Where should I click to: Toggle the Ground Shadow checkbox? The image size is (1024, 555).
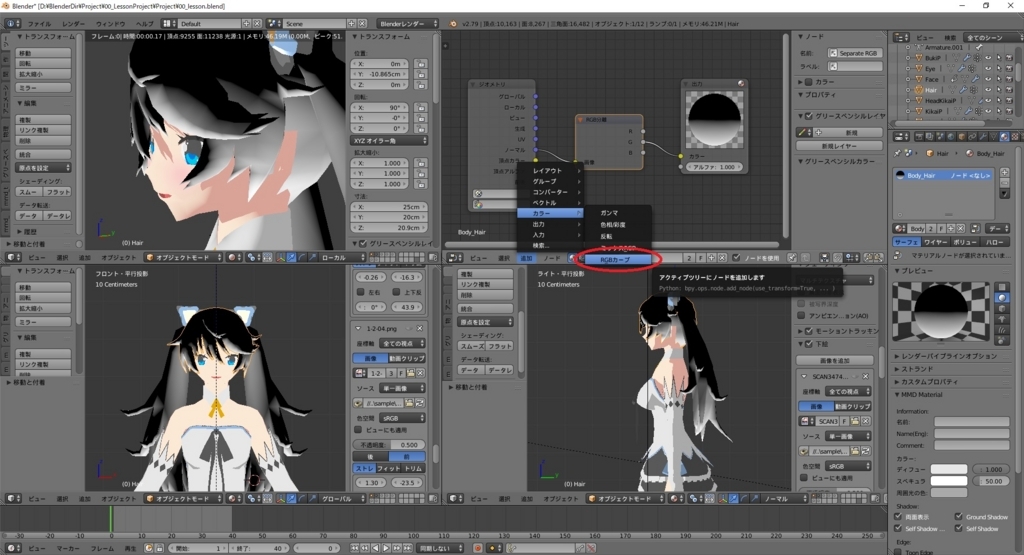(959, 516)
